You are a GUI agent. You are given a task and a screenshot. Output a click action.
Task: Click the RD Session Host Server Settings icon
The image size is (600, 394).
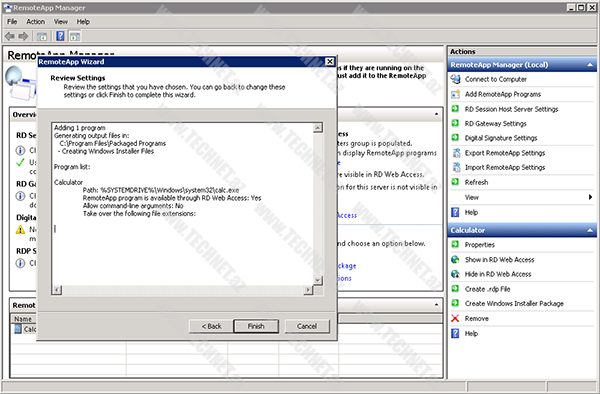455,109
